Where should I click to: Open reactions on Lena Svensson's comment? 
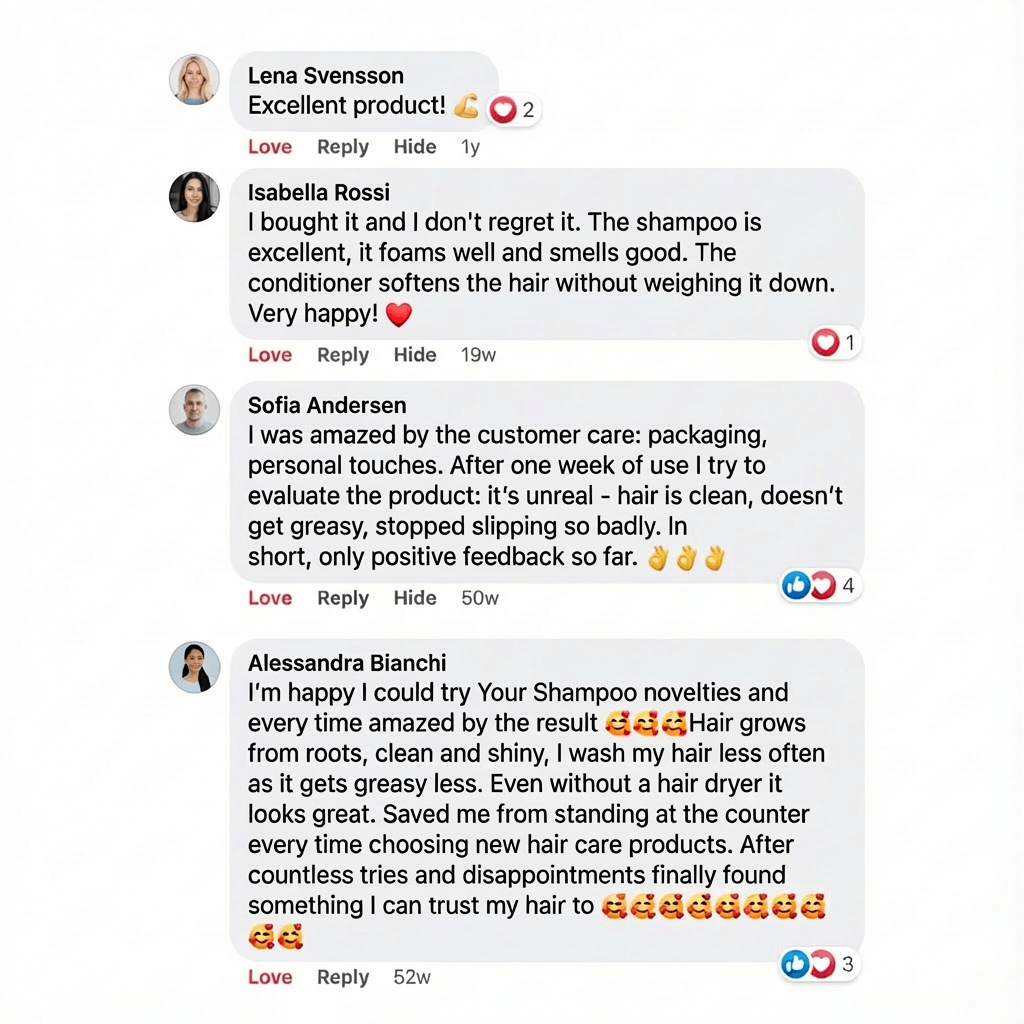(x=514, y=110)
